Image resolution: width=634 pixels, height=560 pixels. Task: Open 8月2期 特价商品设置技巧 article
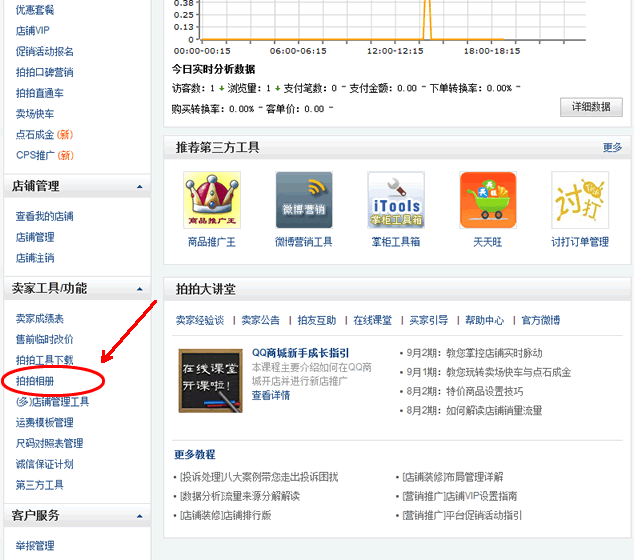pos(465,391)
